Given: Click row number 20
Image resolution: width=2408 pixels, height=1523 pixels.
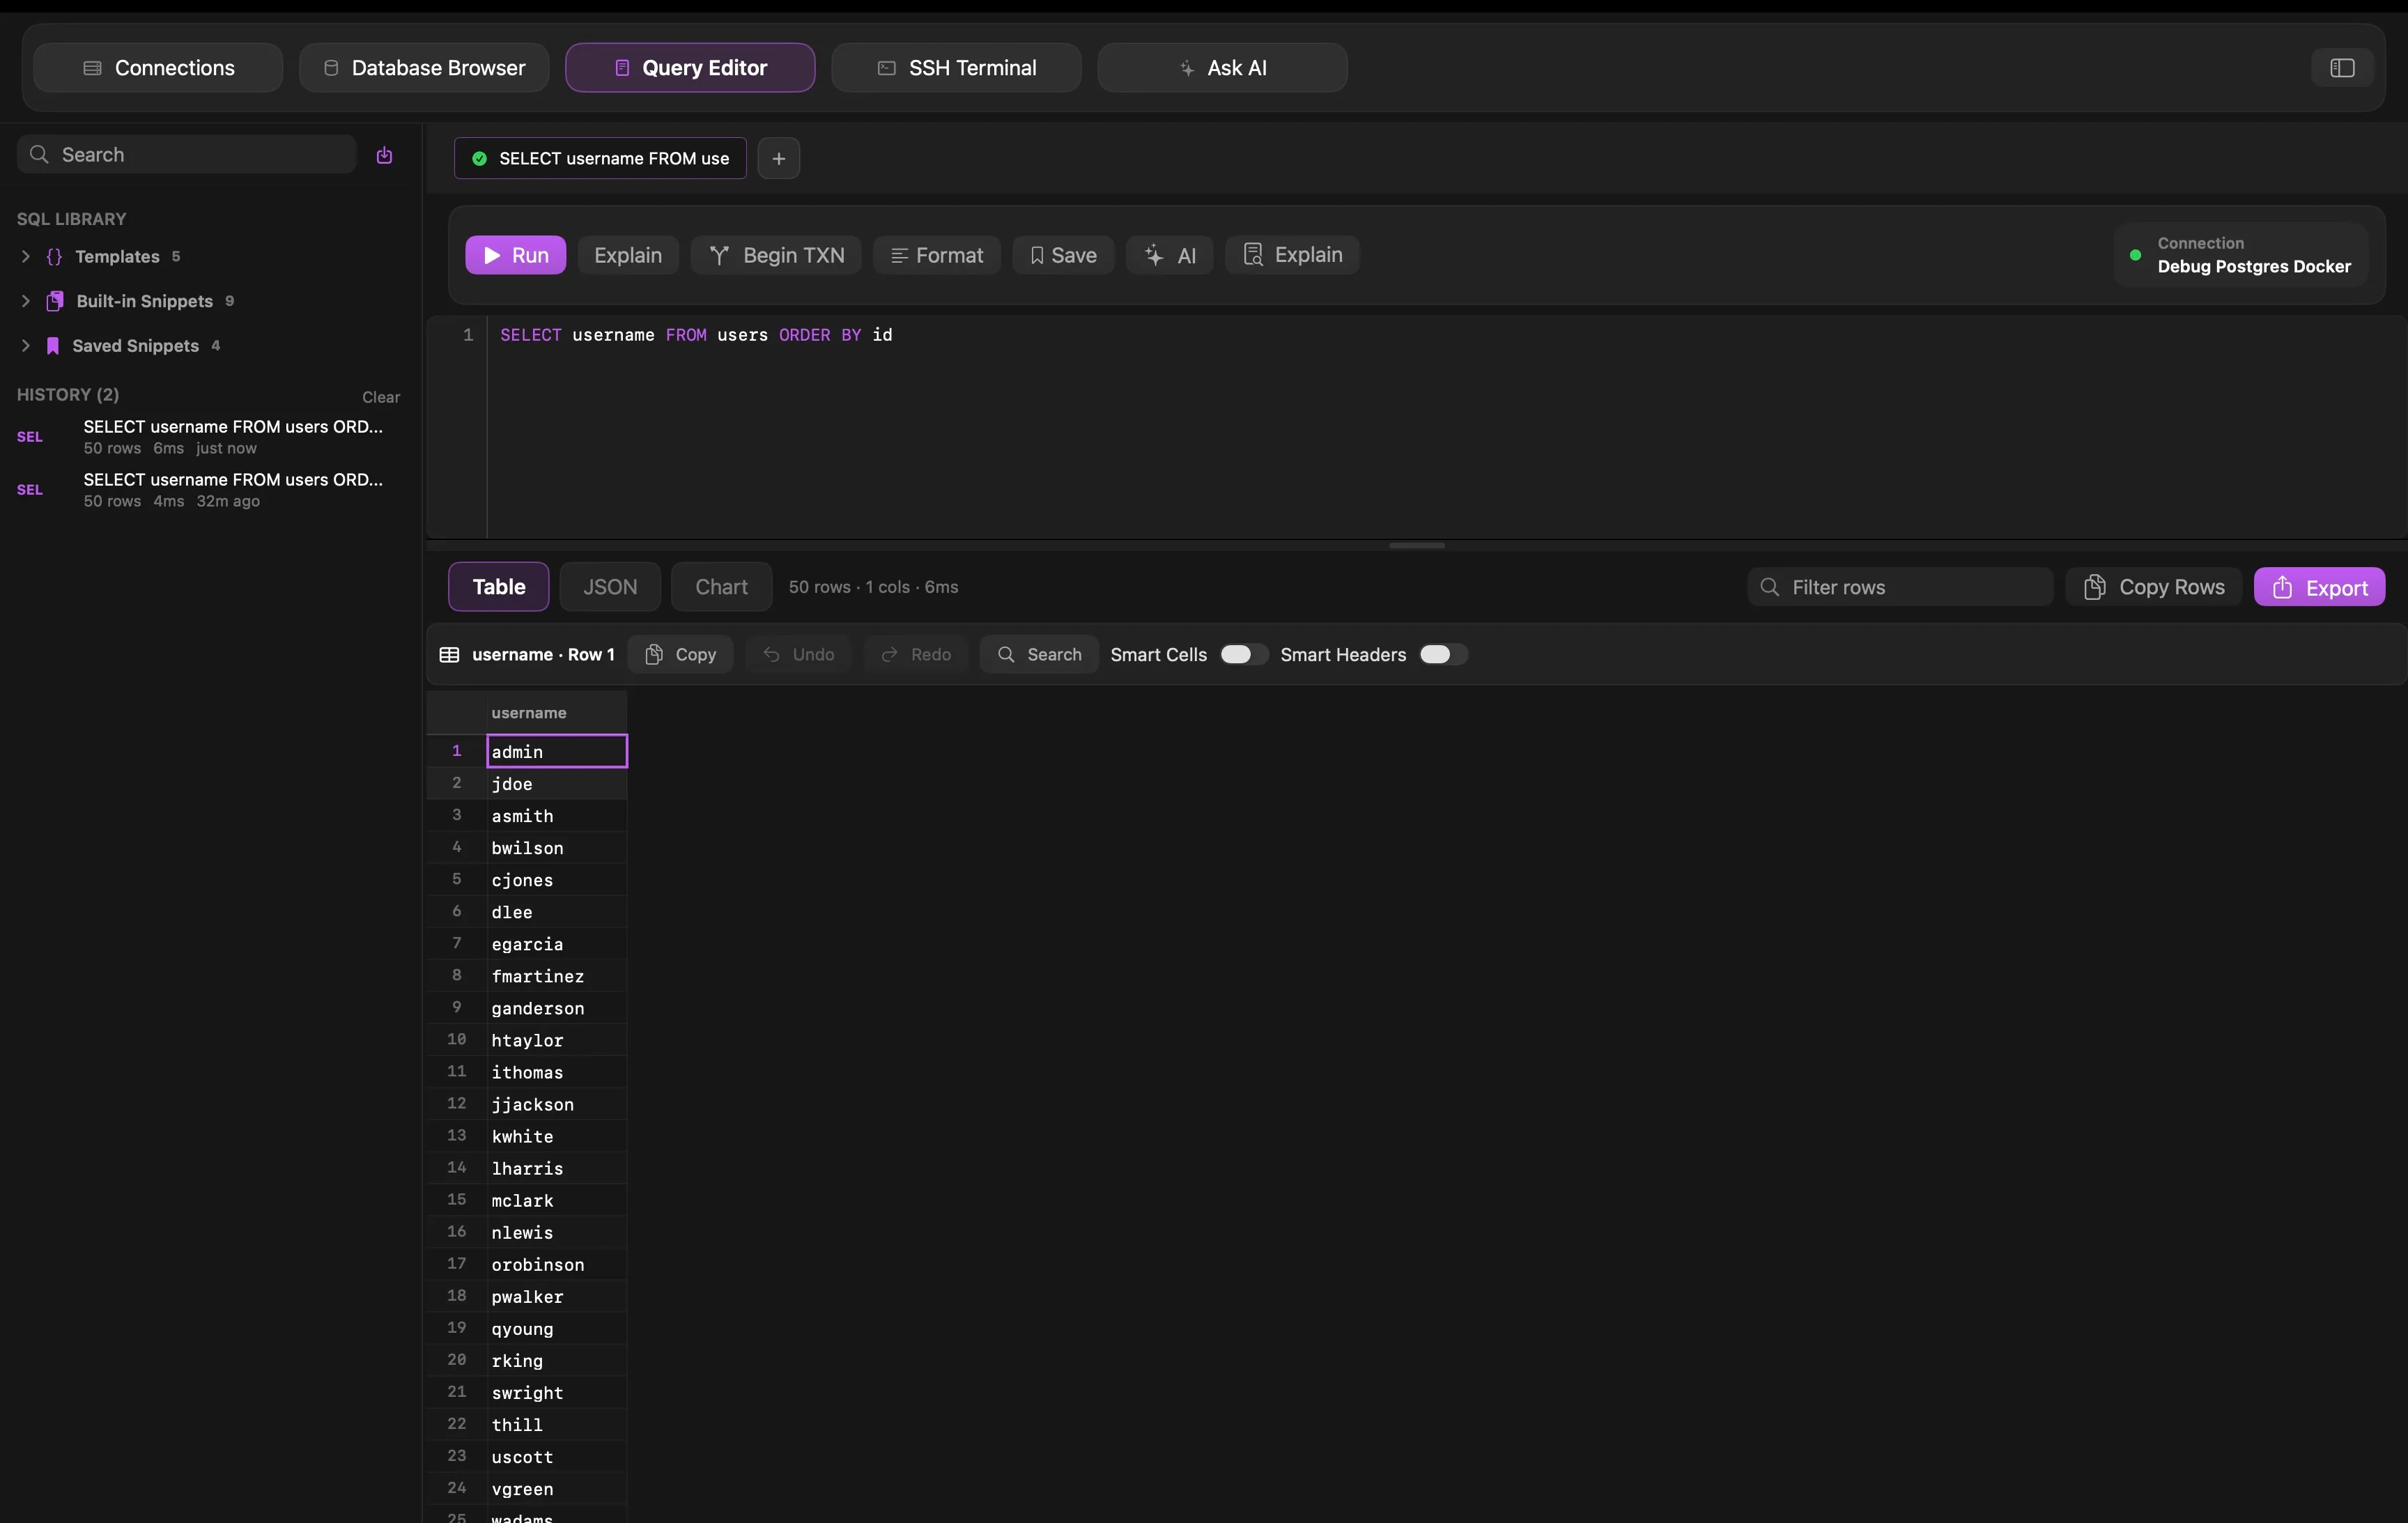Looking at the screenshot, I should pos(457,1361).
